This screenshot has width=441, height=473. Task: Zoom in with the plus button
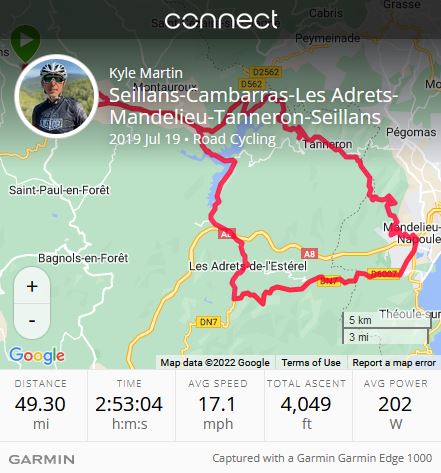tap(32, 286)
